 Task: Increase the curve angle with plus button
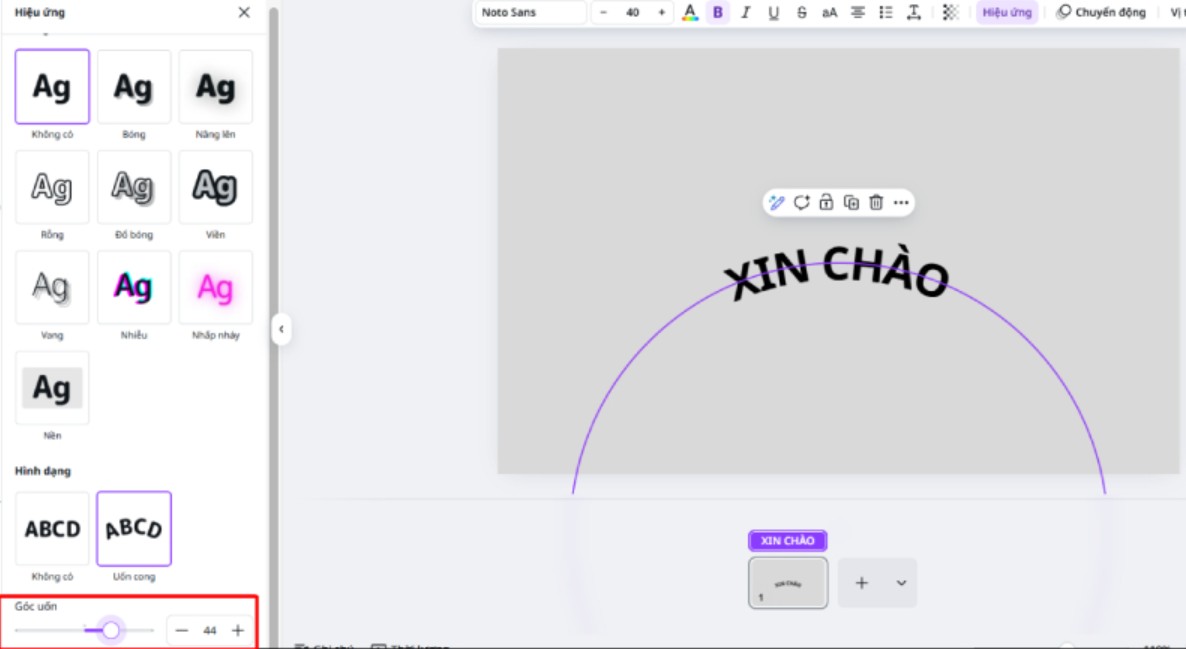(238, 630)
